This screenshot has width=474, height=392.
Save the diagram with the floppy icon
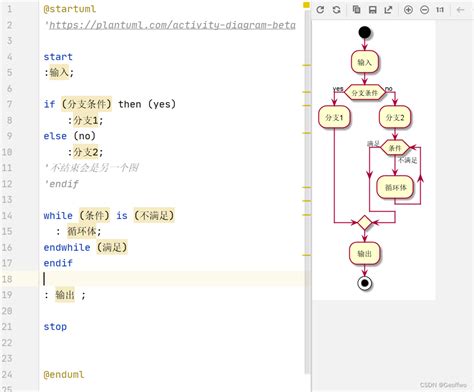[x=372, y=10]
